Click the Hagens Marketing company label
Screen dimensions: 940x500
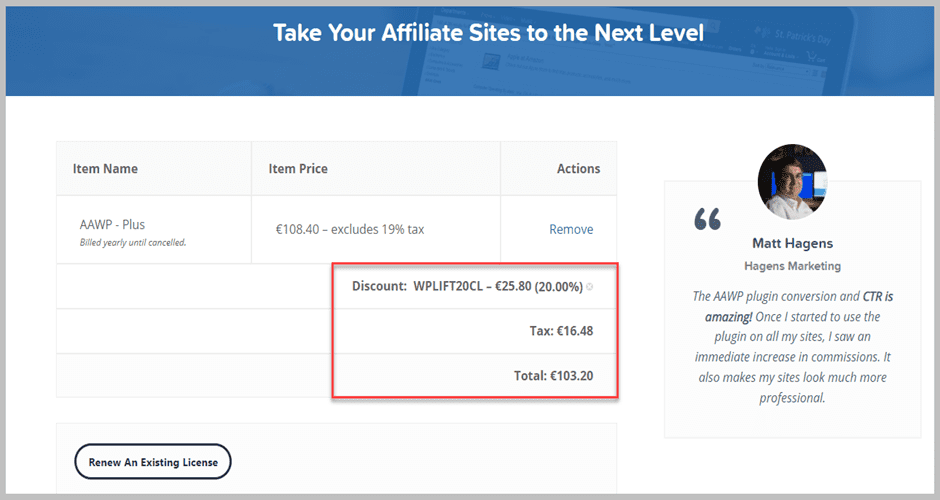coord(792,266)
